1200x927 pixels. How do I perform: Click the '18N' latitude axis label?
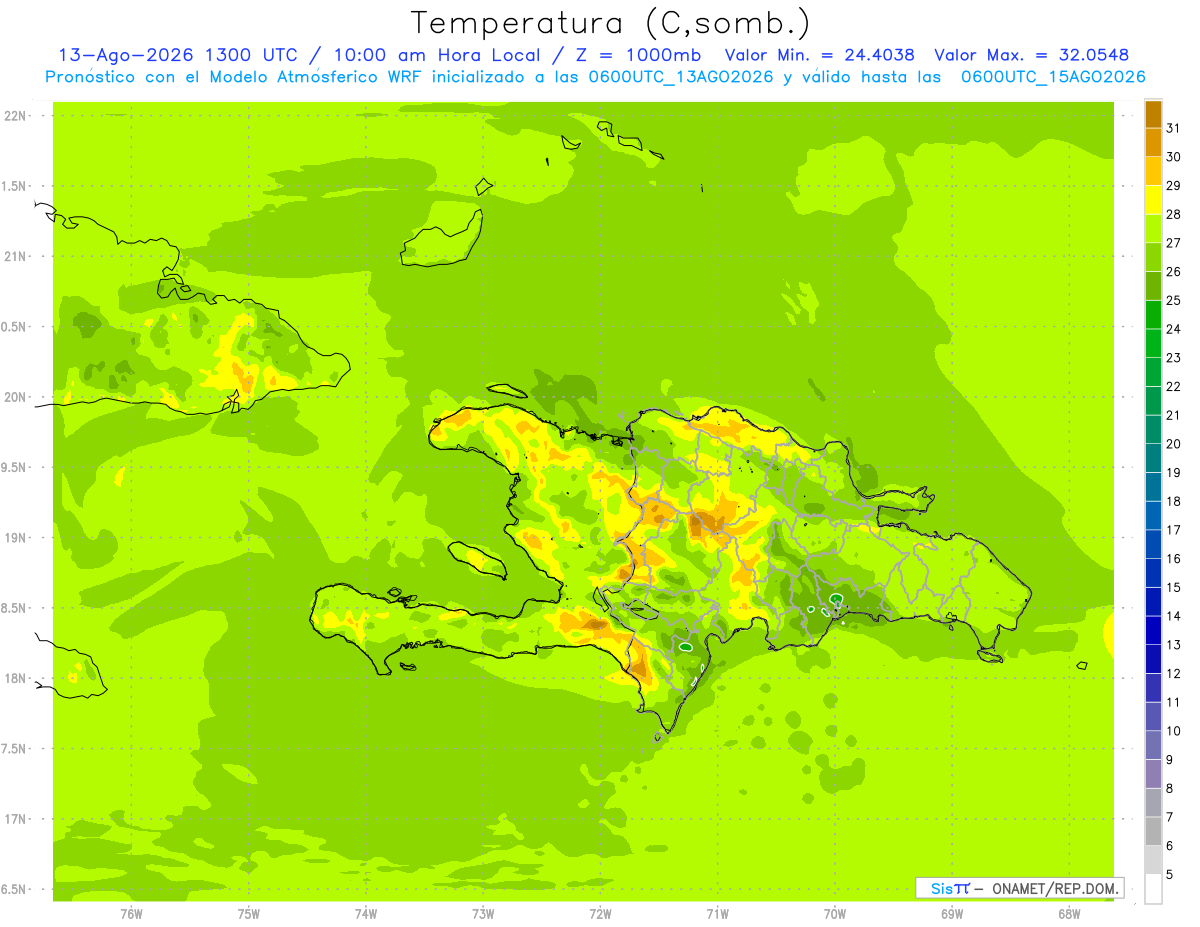pos(15,679)
